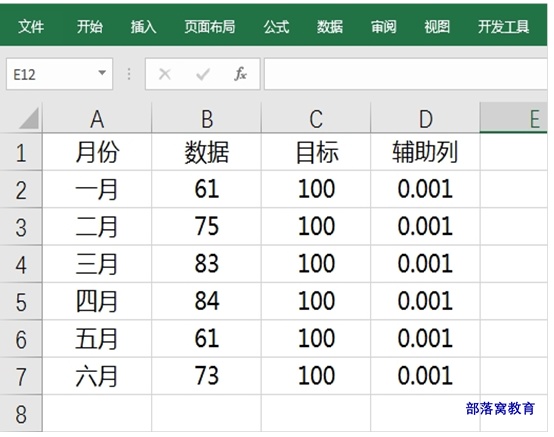Select column B header
554x437 pixels.
tap(207, 119)
